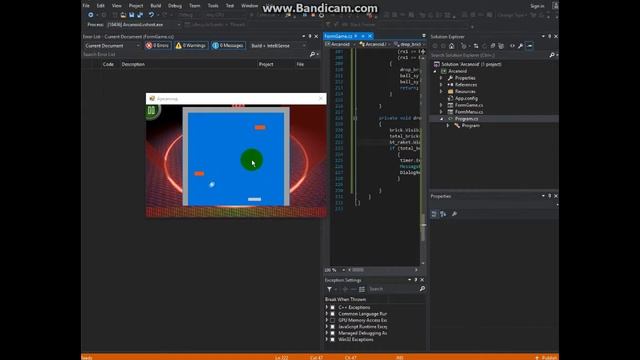640x360 pixels.
Task: Open the Build menu
Action: 156,6
